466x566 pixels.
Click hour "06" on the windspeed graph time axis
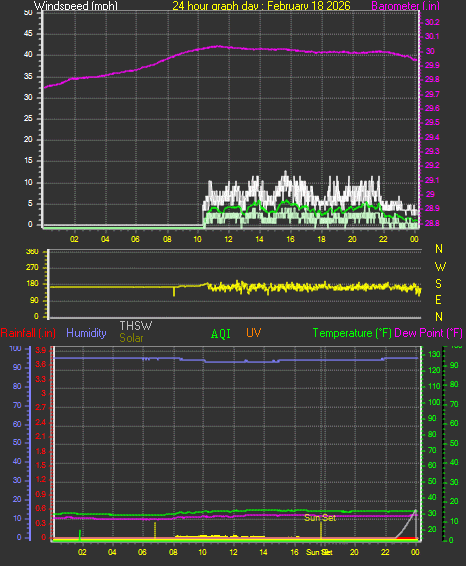(135, 239)
